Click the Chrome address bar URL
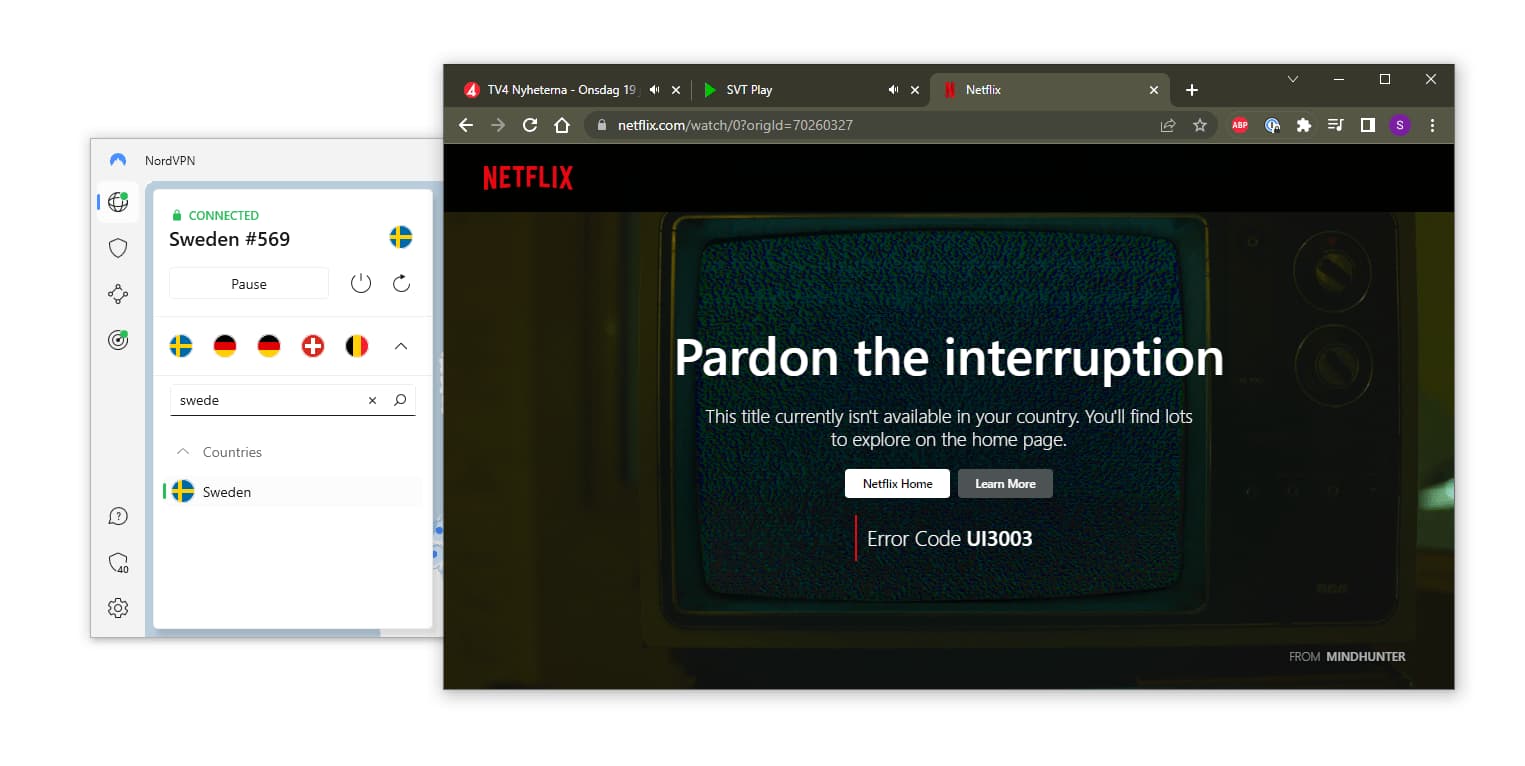Screen dimensions: 1525x766 coord(735,125)
